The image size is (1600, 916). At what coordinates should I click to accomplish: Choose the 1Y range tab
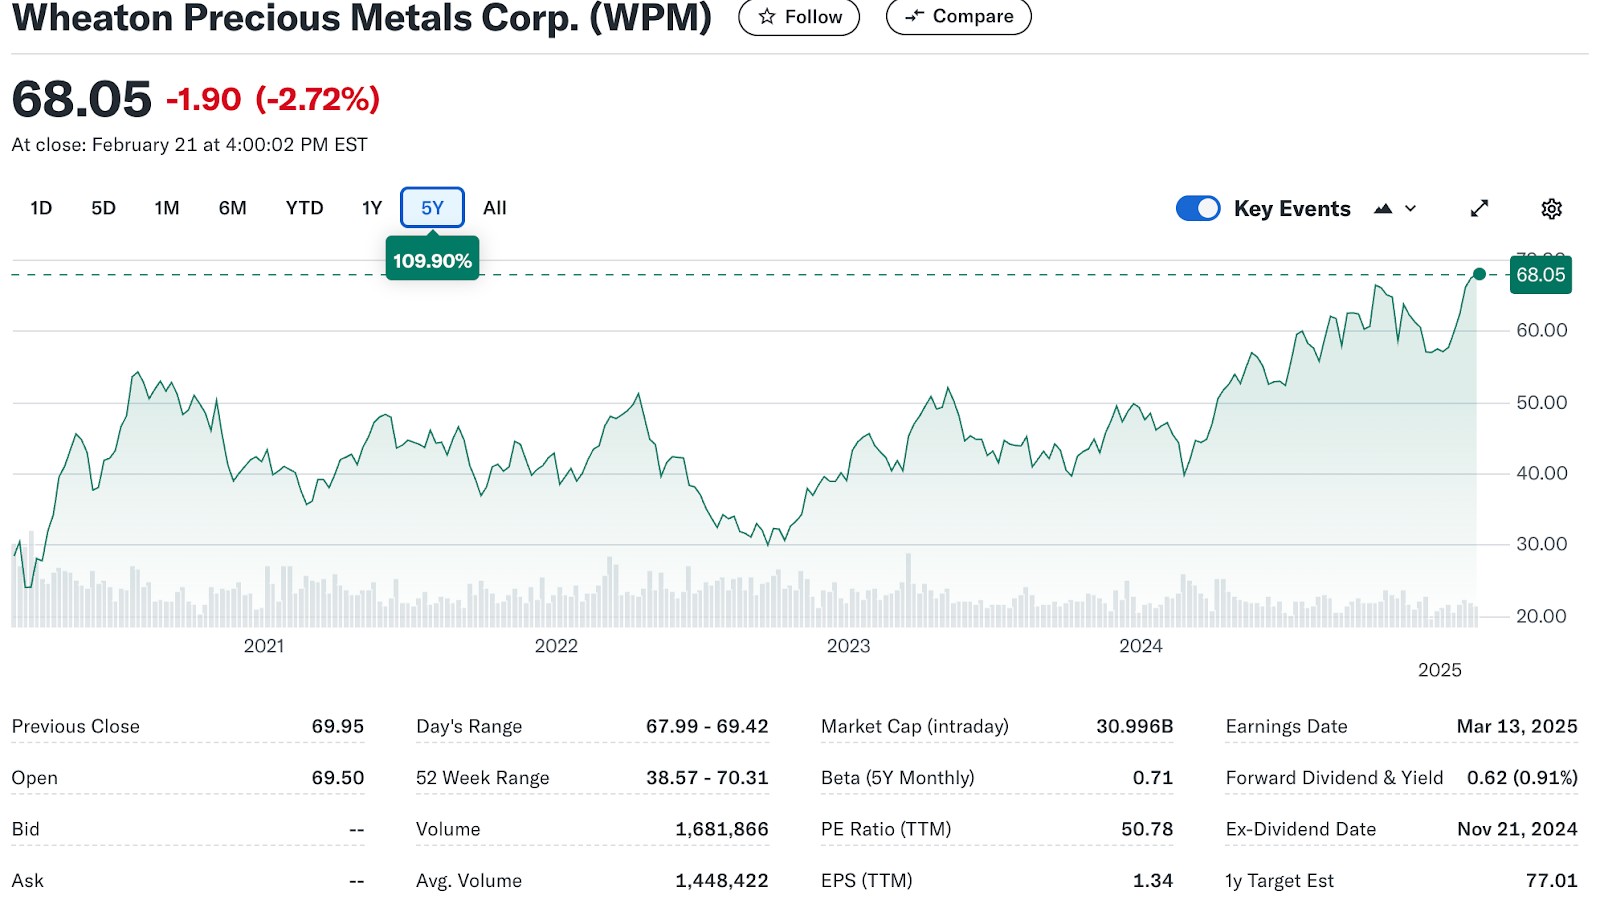pos(372,208)
